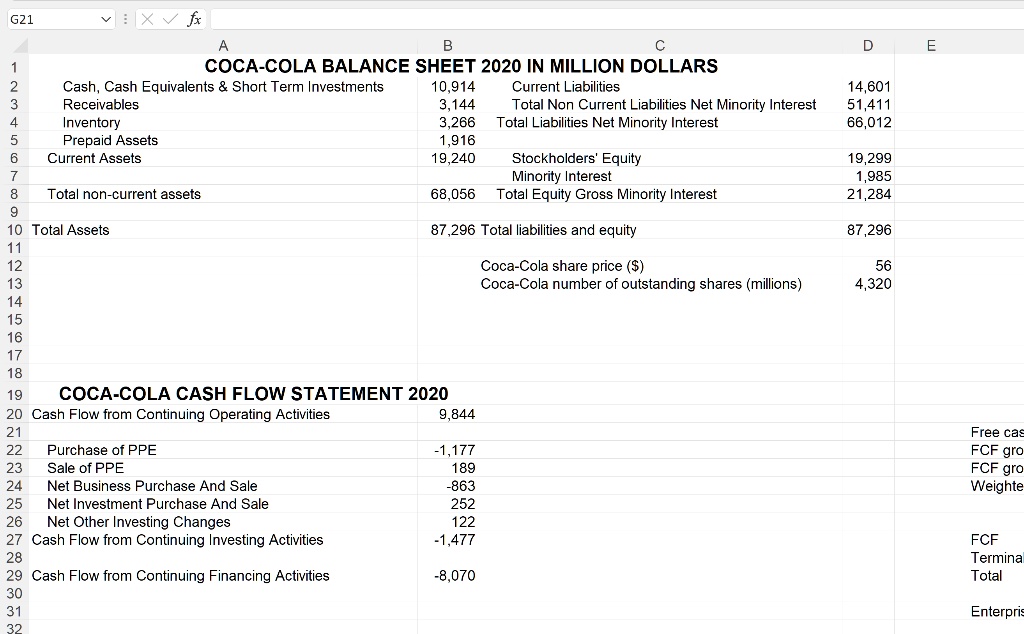Screen dimensions: 1024x634
Task: Click the Cancel (X) icon beside formula bar
Action: point(146,18)
